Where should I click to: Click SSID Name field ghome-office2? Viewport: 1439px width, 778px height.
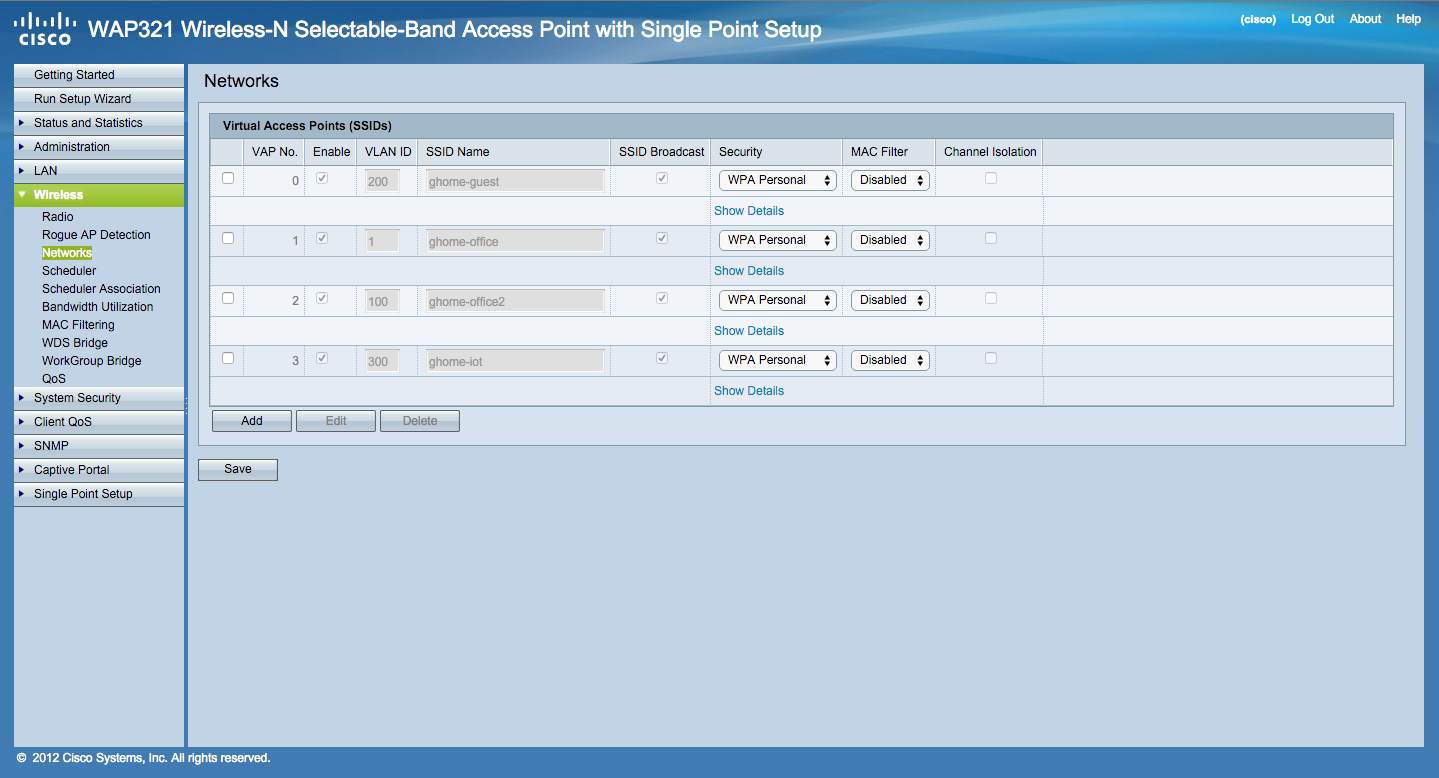pyautogui.click(x=515, y=301)
